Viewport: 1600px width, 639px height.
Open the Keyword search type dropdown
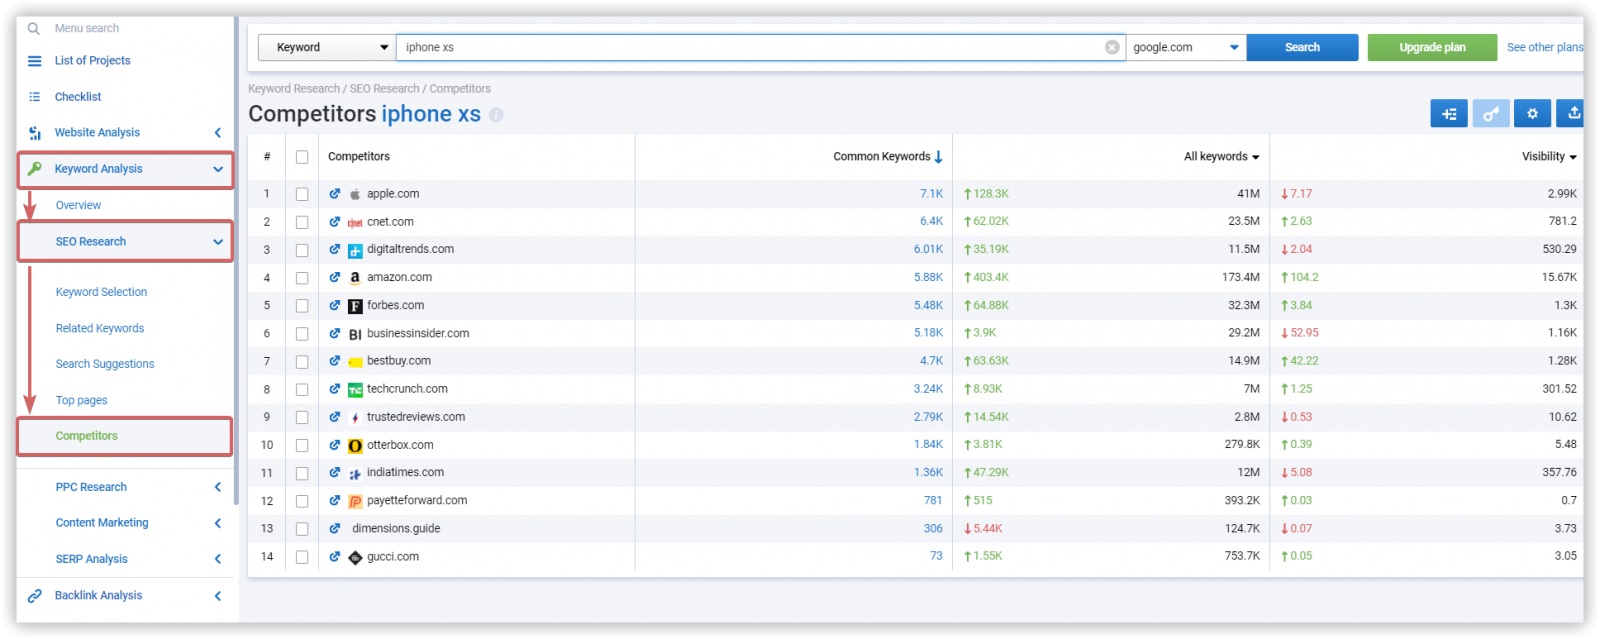coord(327,47)
